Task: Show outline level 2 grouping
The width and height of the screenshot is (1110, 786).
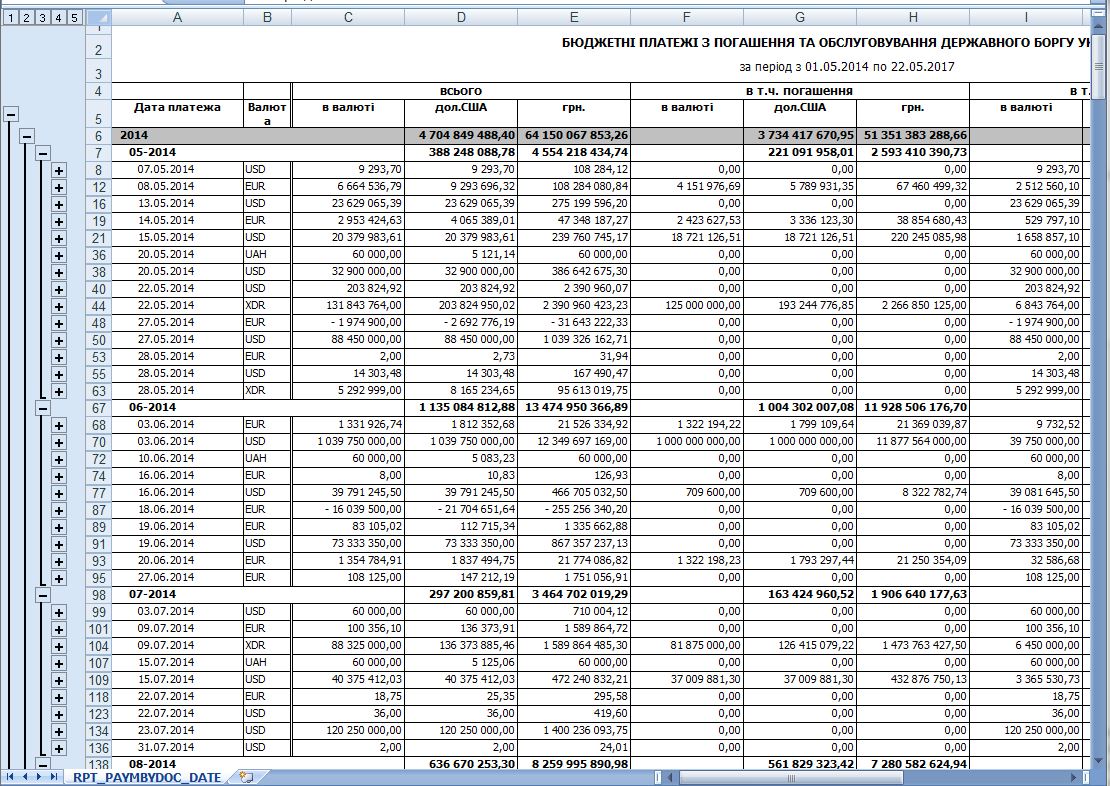Action: (x=26, y=18)
